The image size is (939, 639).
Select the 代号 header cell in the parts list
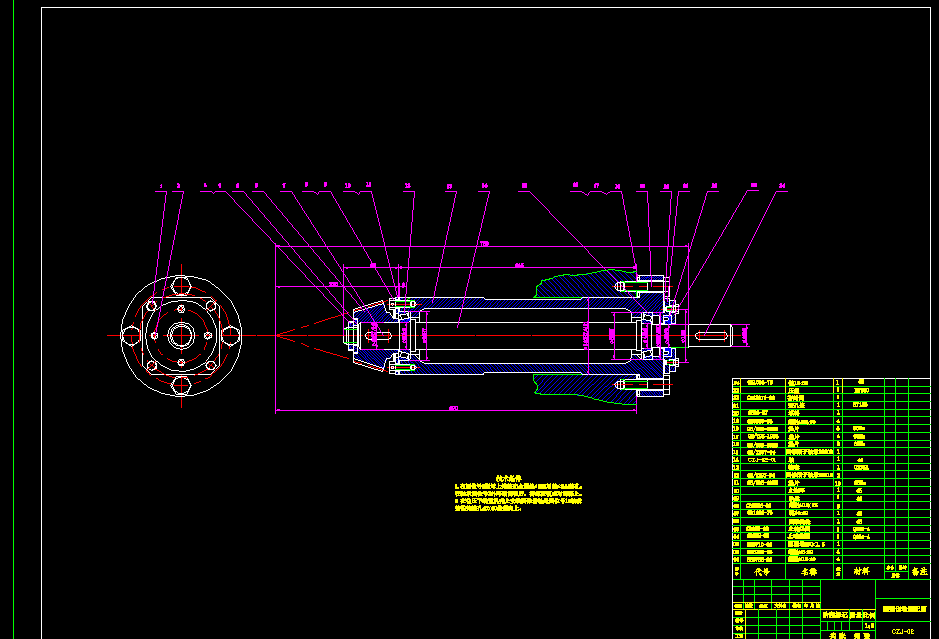coord(762,572)
